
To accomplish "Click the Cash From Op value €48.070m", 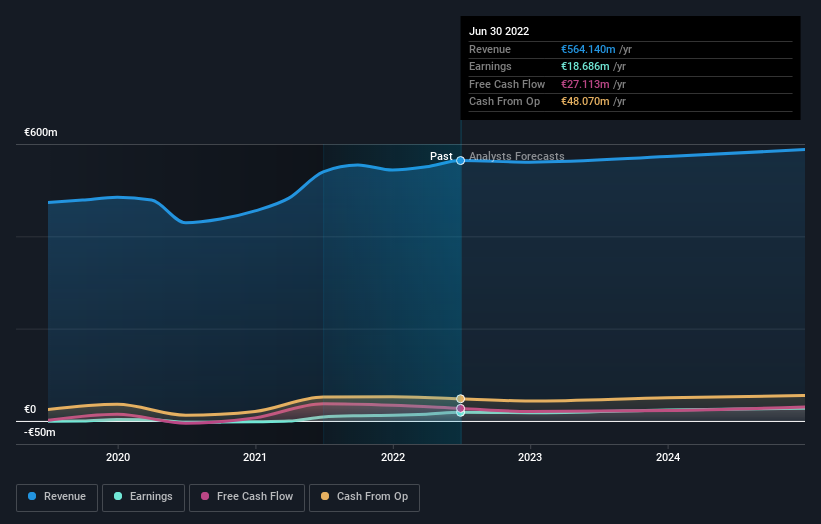I will tap(585, 102).
